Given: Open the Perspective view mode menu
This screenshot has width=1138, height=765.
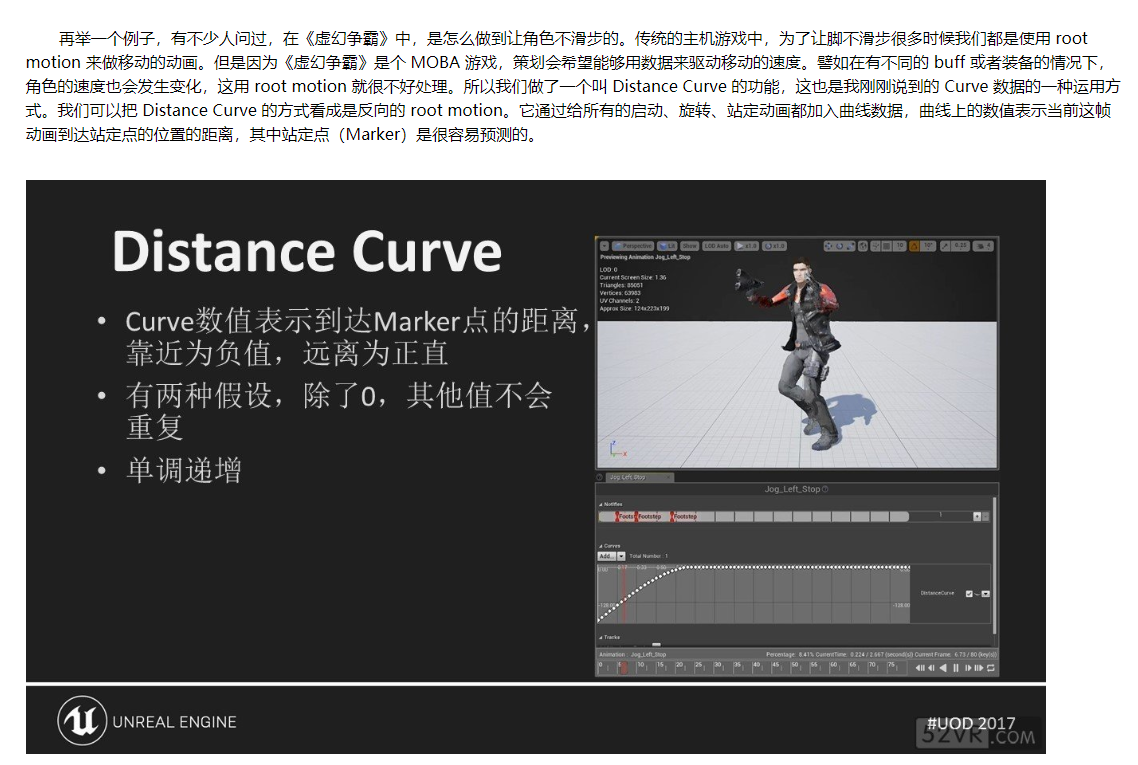Looking at the screenshot, I should pyautogui.click(x=633, y=246).
